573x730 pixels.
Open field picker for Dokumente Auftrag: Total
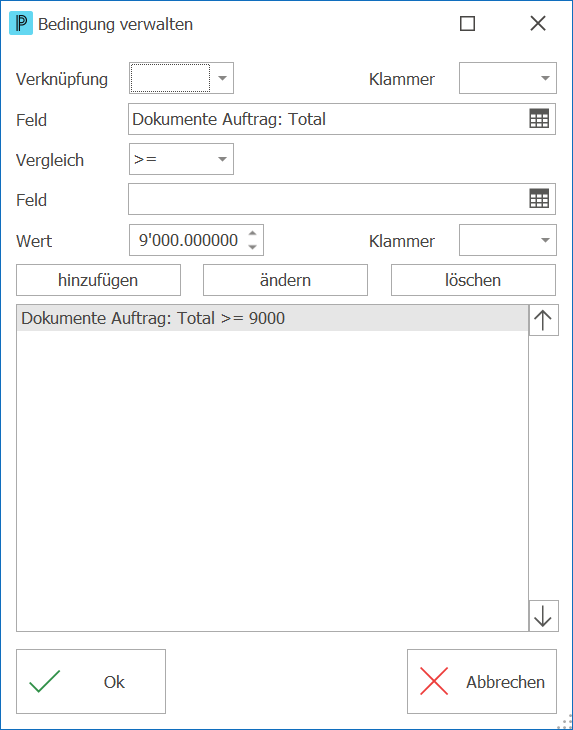(x=539, y=119)
